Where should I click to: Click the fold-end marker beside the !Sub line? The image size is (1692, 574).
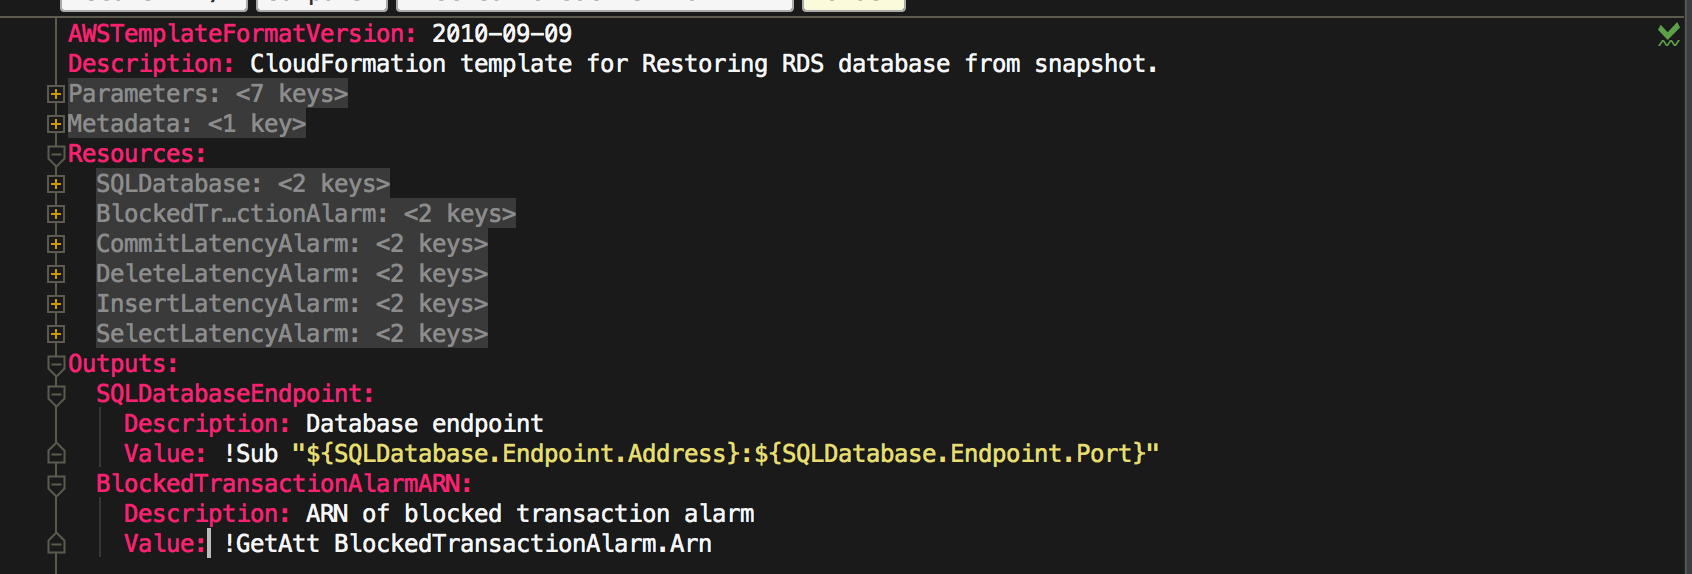[x=56, y=454]
